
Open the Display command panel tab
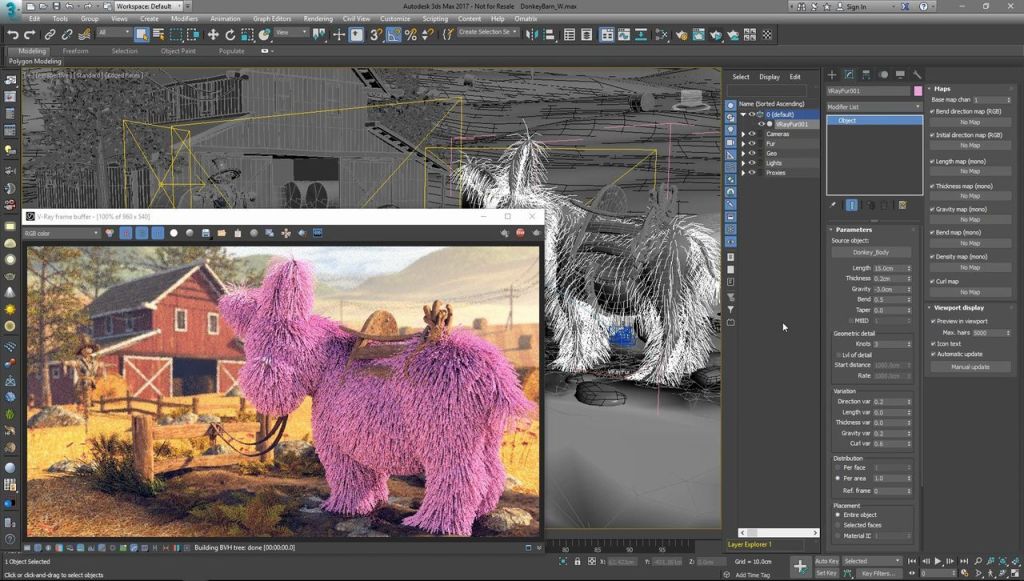tap(901, 75)
